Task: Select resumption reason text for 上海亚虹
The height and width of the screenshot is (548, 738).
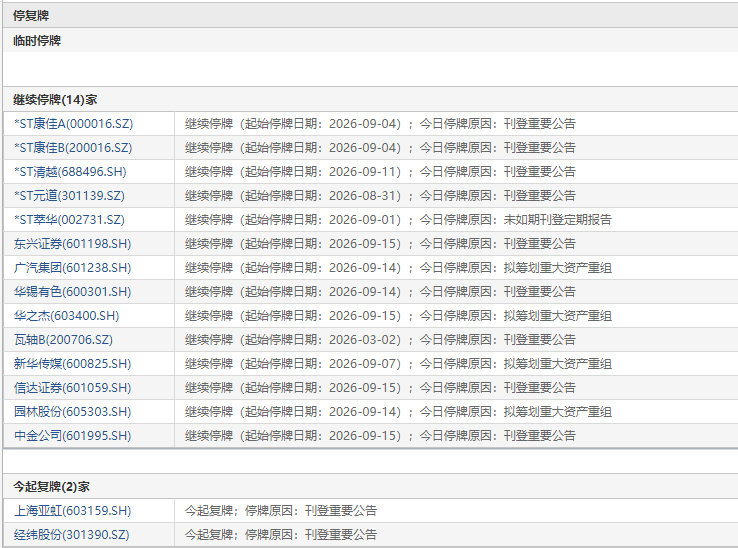Action: (x=281, y=511)
